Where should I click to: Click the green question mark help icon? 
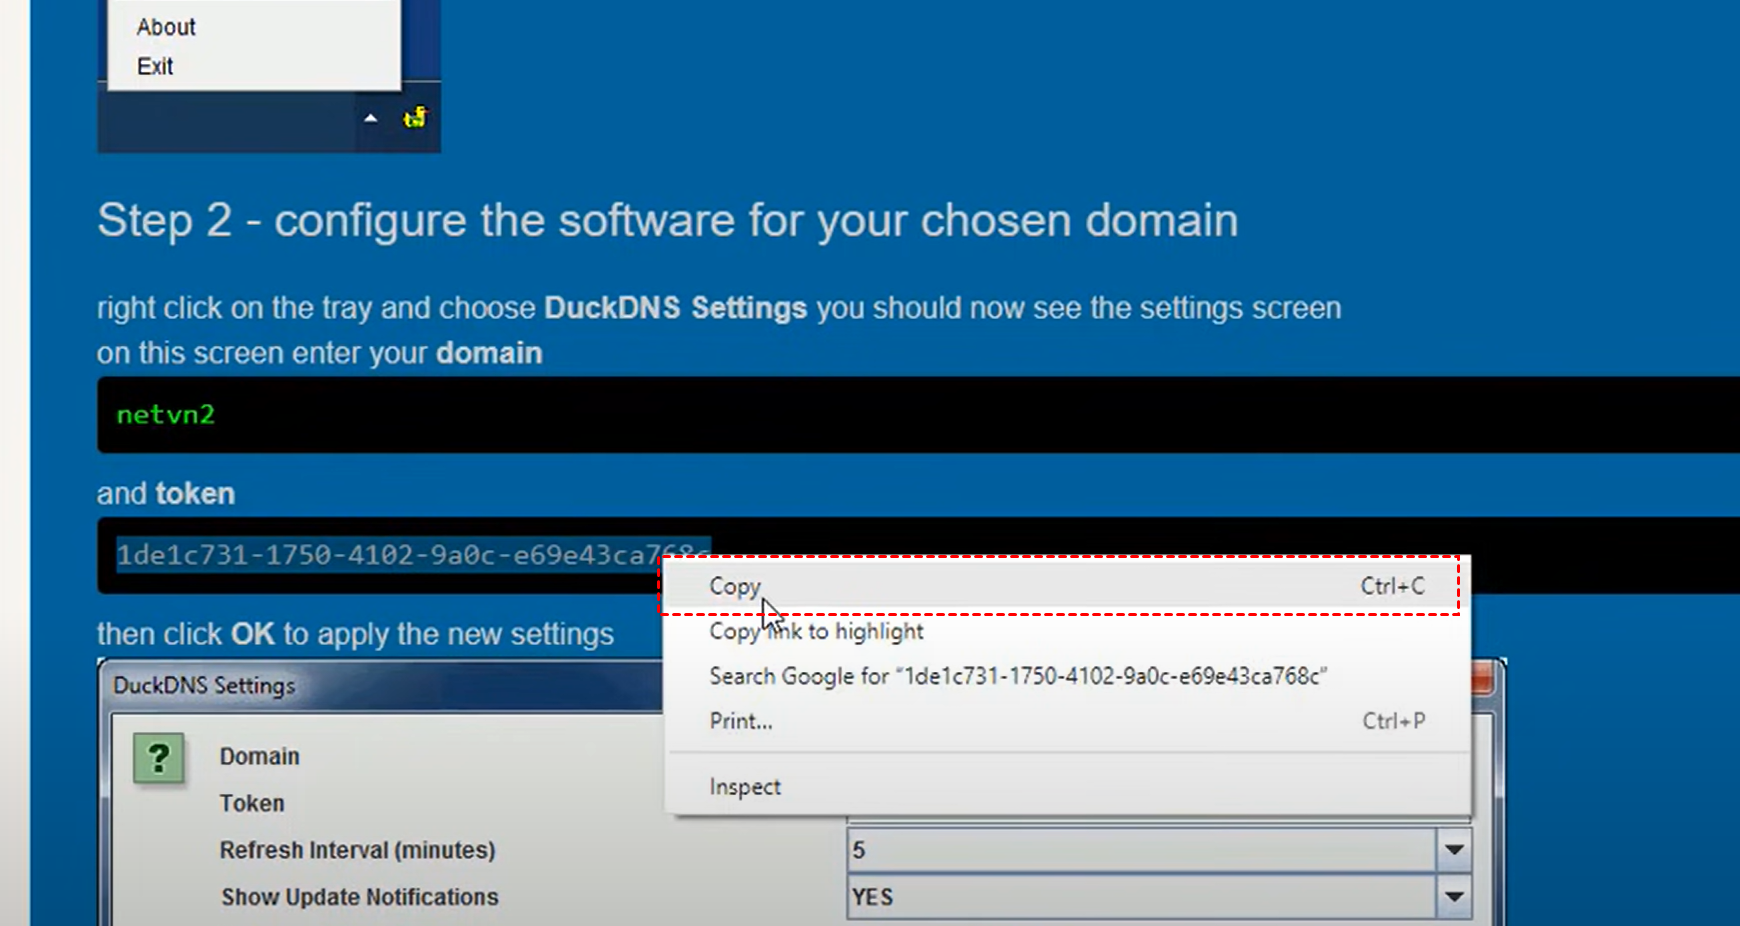(x=159, y=759)
